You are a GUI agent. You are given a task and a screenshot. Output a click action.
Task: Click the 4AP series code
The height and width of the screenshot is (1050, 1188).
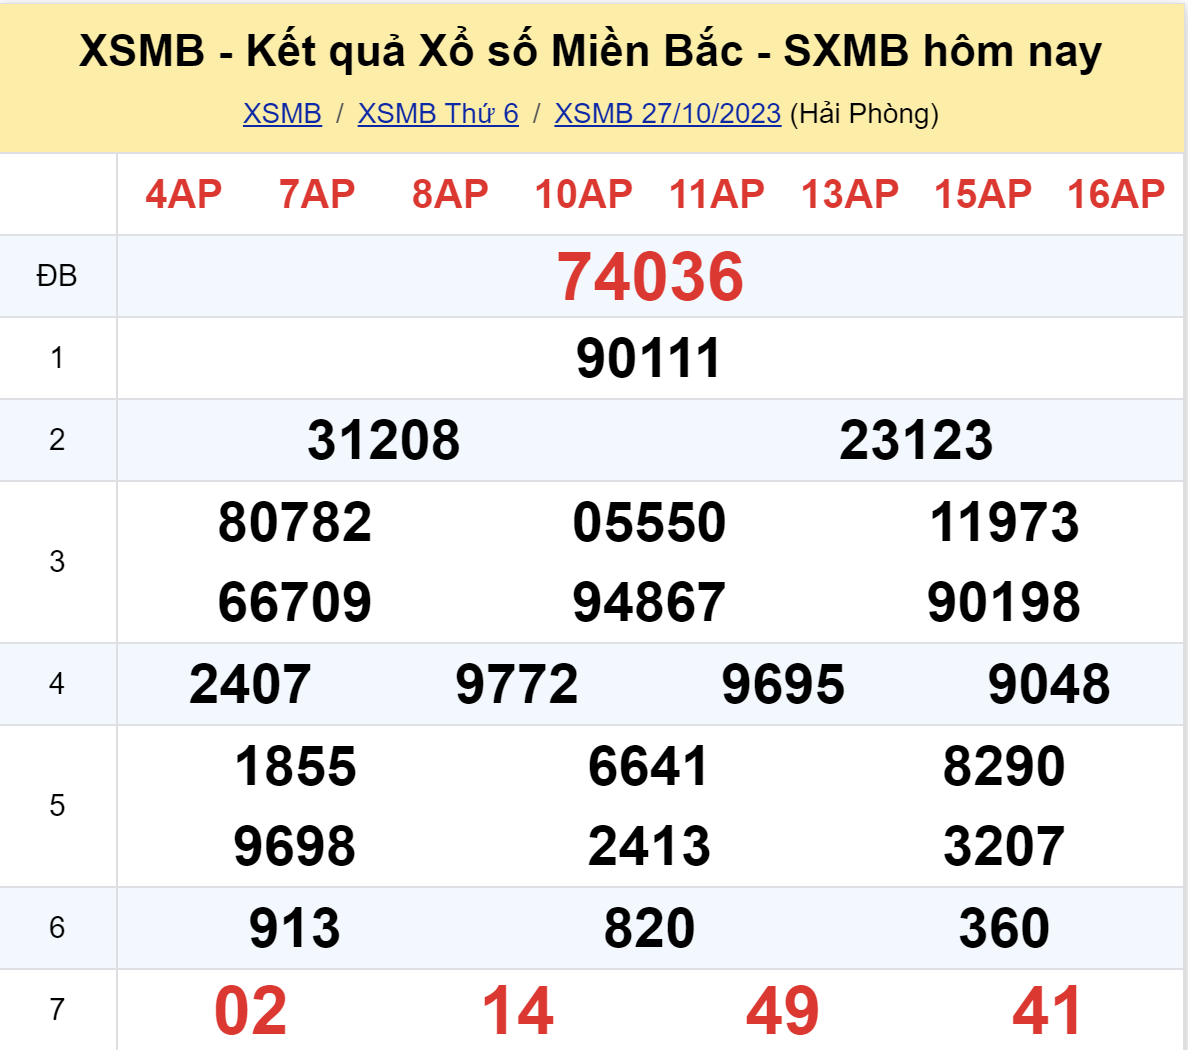click(184, 194)
